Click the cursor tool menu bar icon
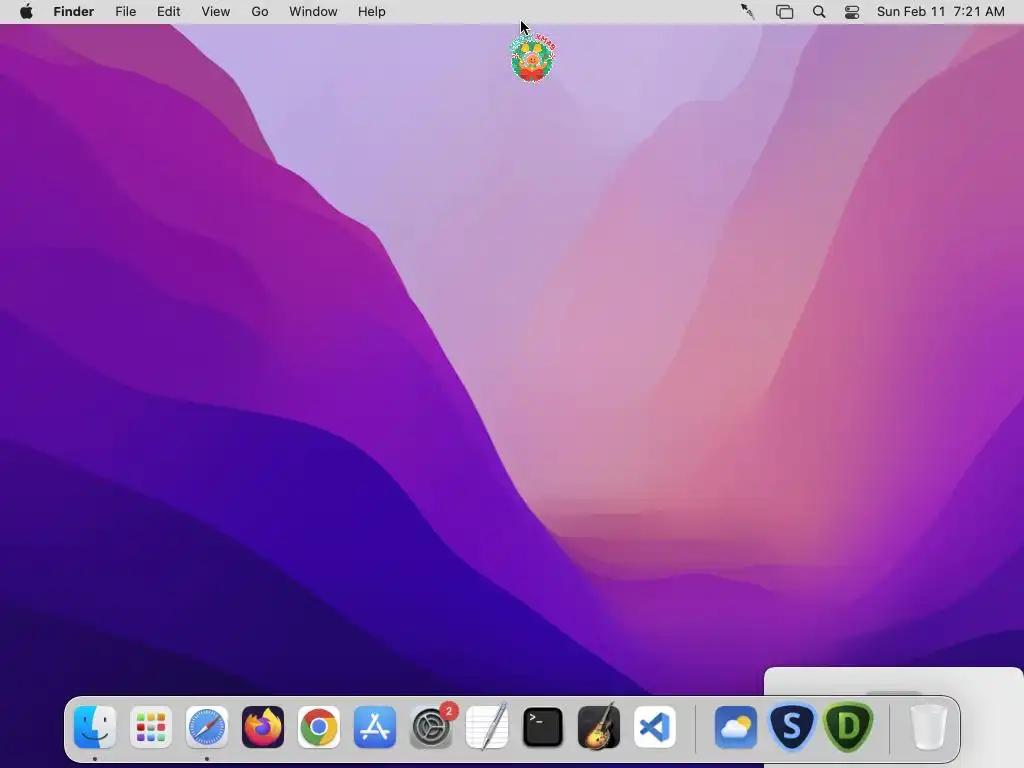This screenshot has width=1024, height=768. 748,12
